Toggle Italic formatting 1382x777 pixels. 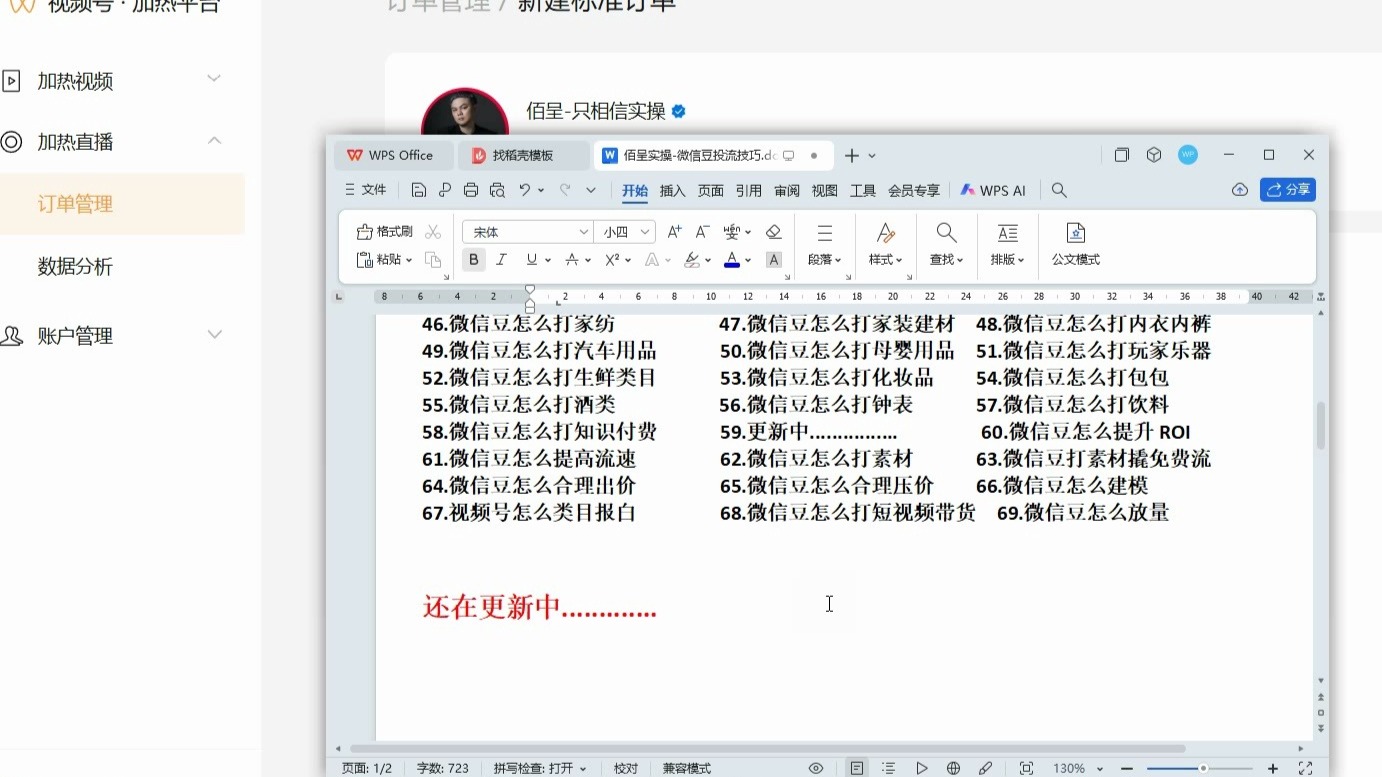click(x=502, y=260)
